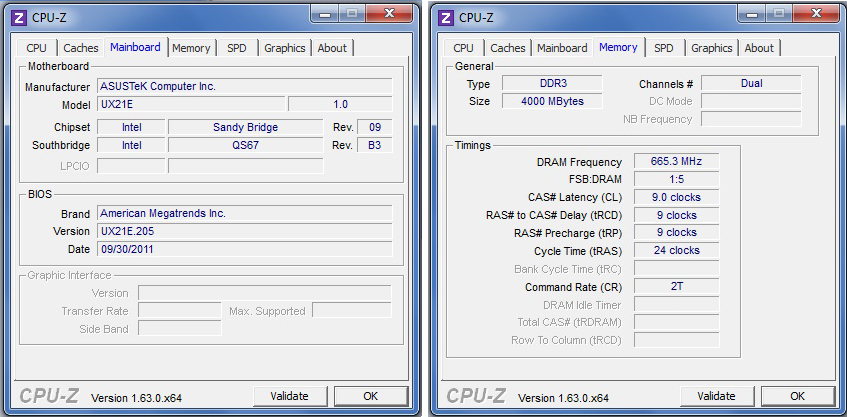Click OK in the Memory window
This screenshot has height=417, width=847.
797,396
